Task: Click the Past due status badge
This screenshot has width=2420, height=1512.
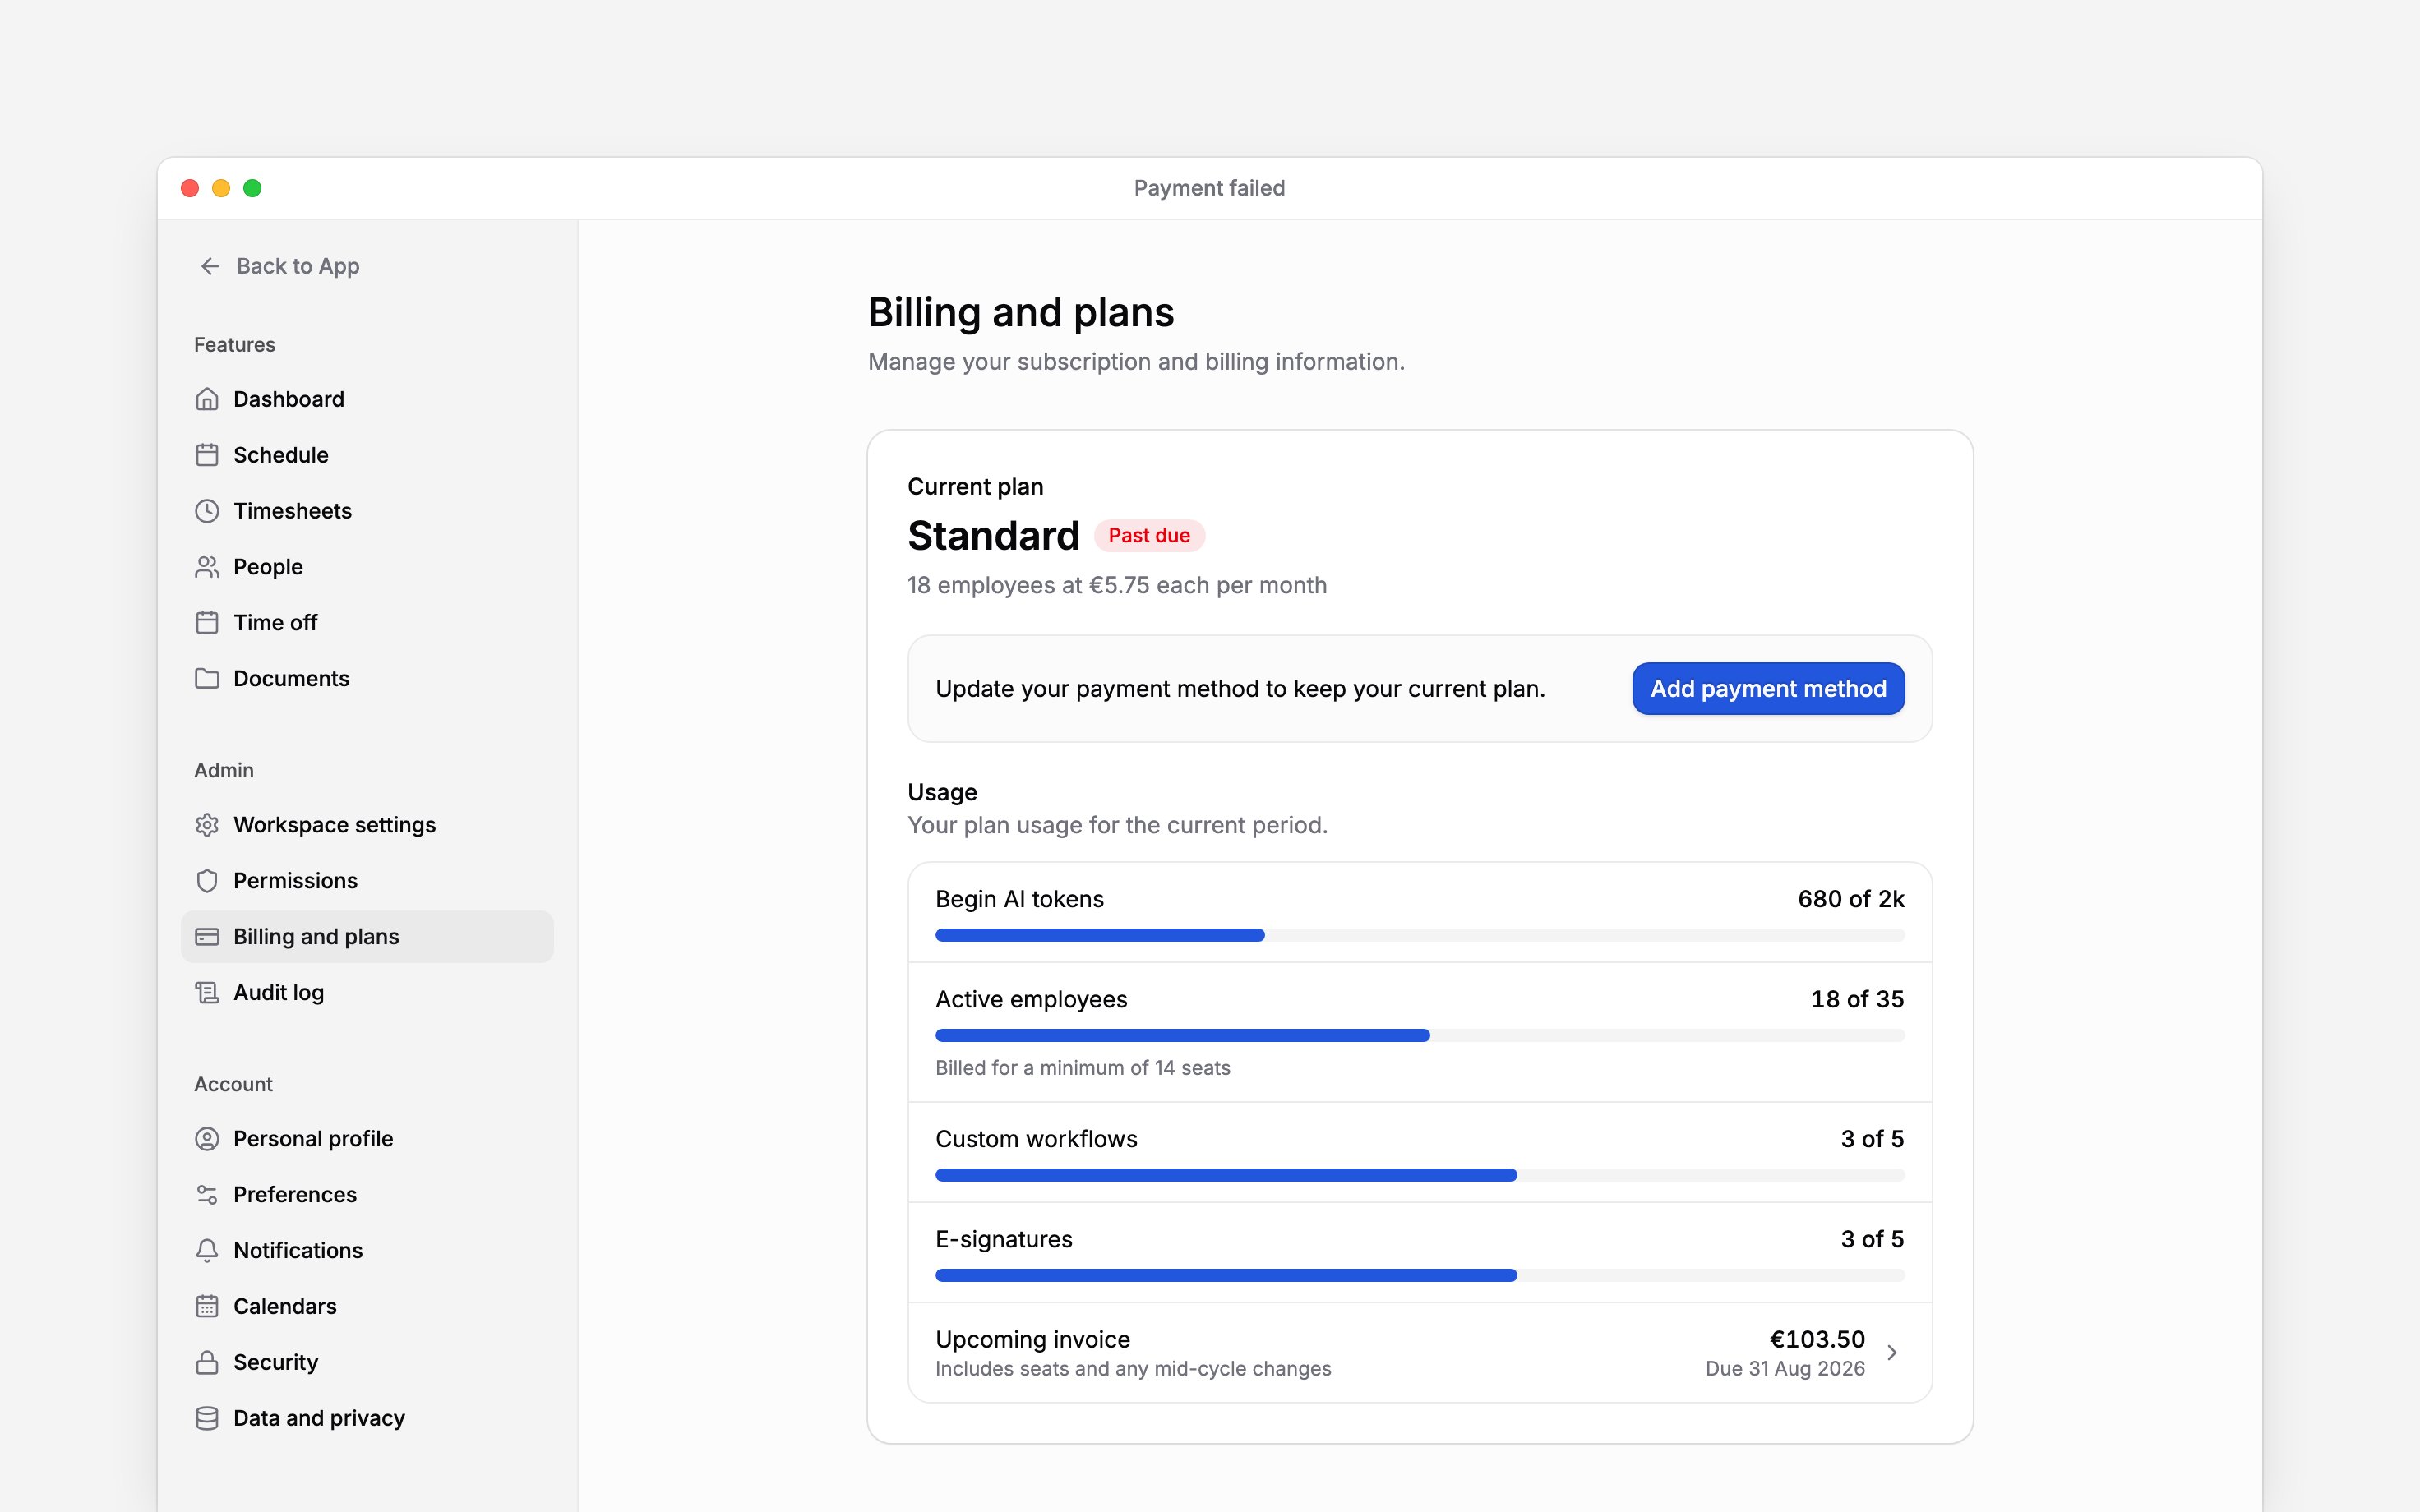Action: pos(1149,536)
